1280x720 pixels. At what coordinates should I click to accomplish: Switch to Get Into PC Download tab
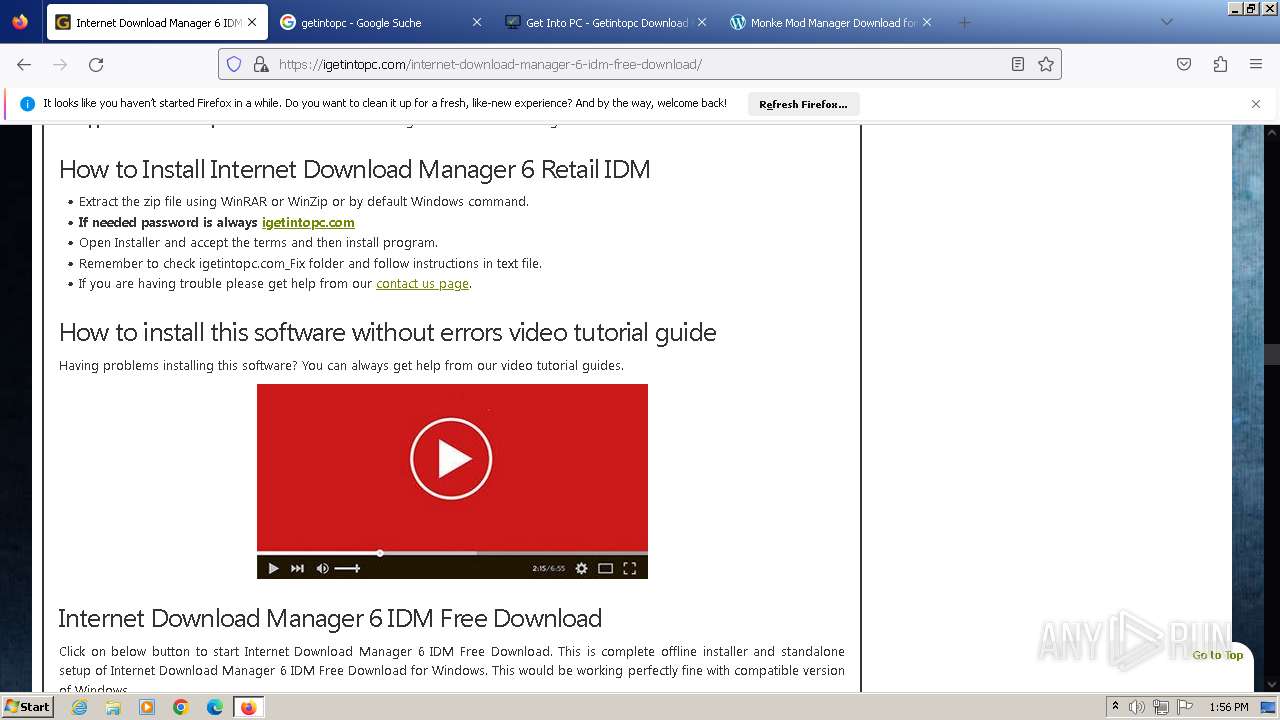[606, 22]
